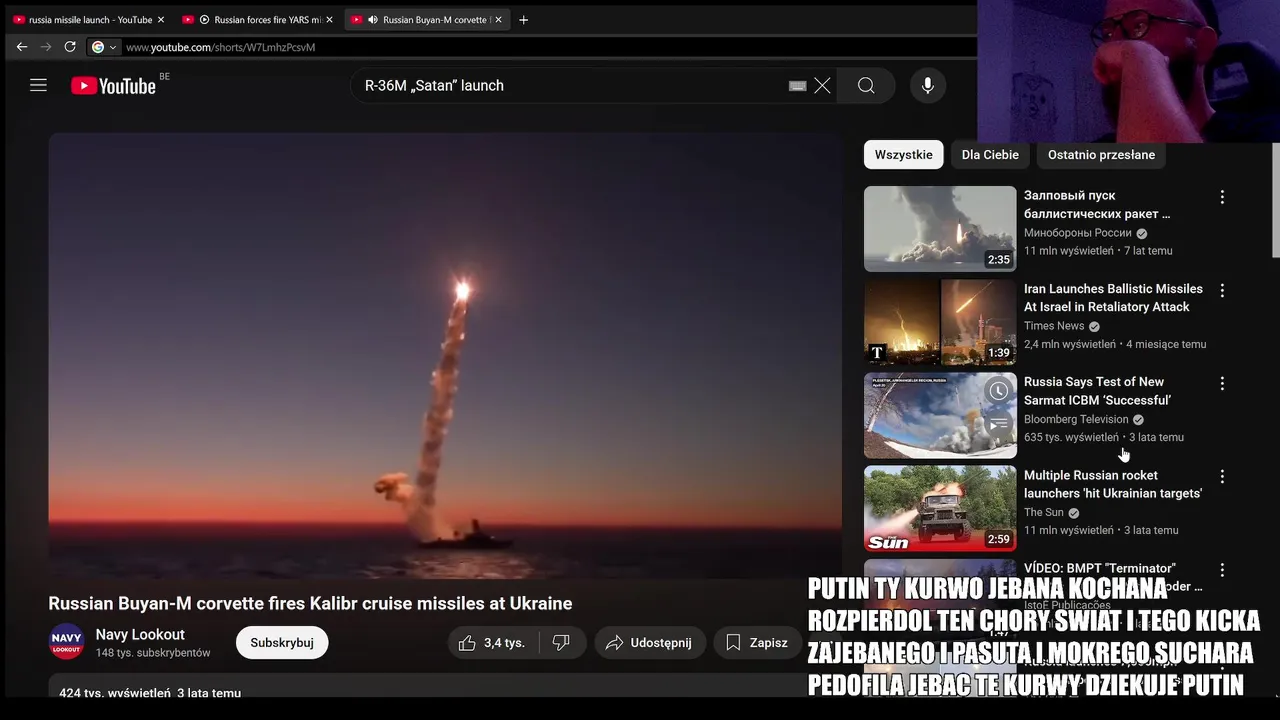1280x720 pixels.
Task: Share the video via Udostępnij
Action: 650,643
